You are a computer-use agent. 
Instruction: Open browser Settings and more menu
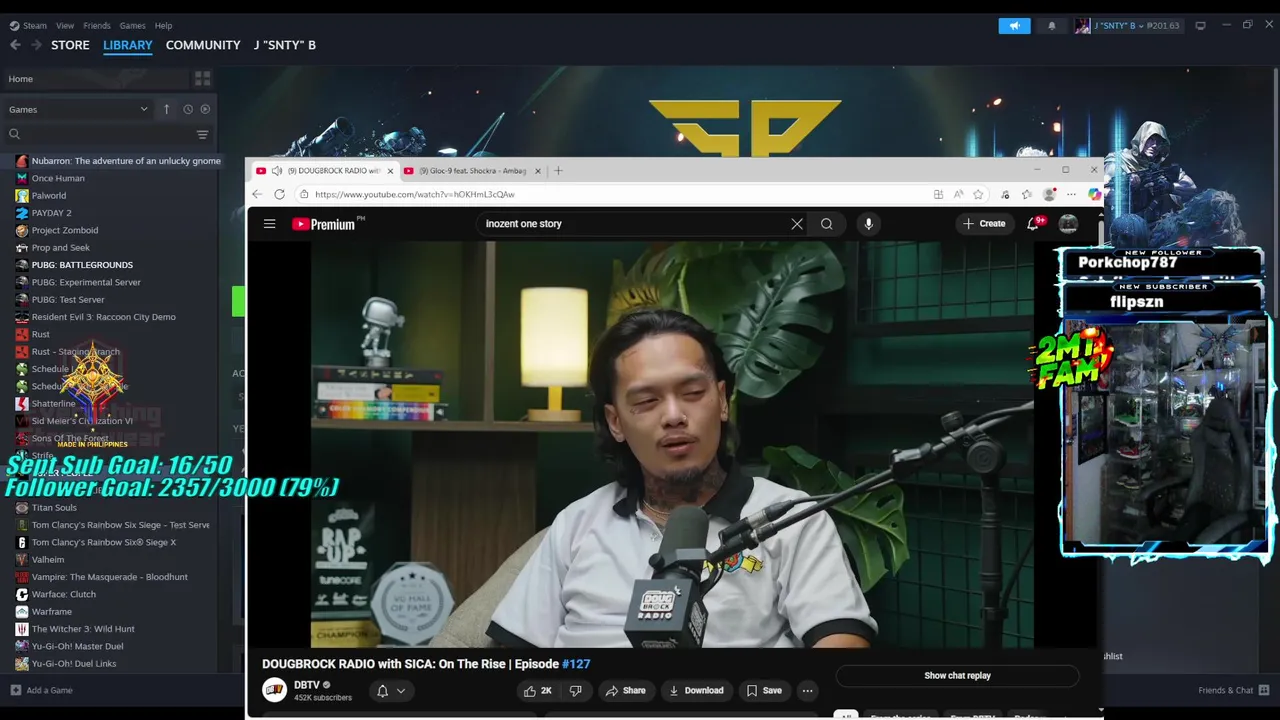pos(1071,195)
